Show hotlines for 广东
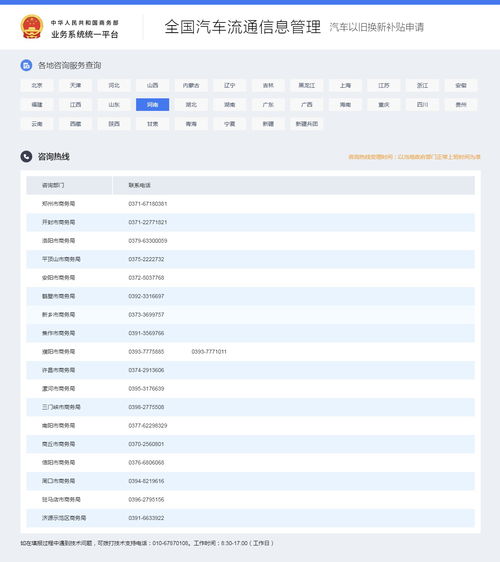 (268, 105)
